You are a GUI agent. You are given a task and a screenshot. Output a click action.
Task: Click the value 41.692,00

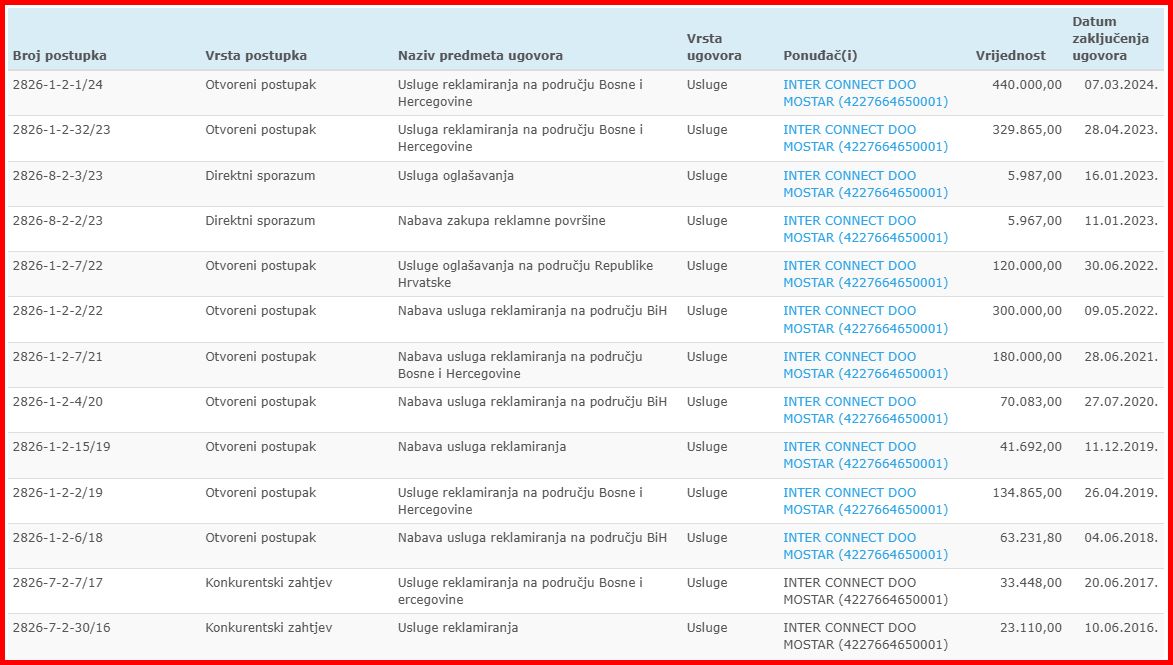(x=1031, y=447)
